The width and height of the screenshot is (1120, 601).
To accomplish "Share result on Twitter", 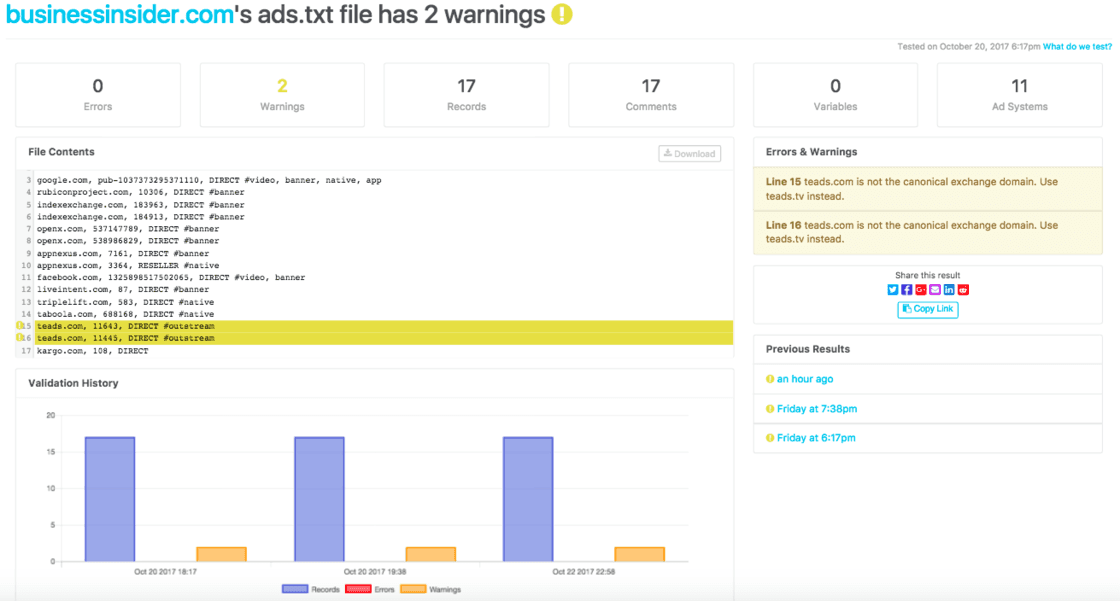I will [892, 289].
